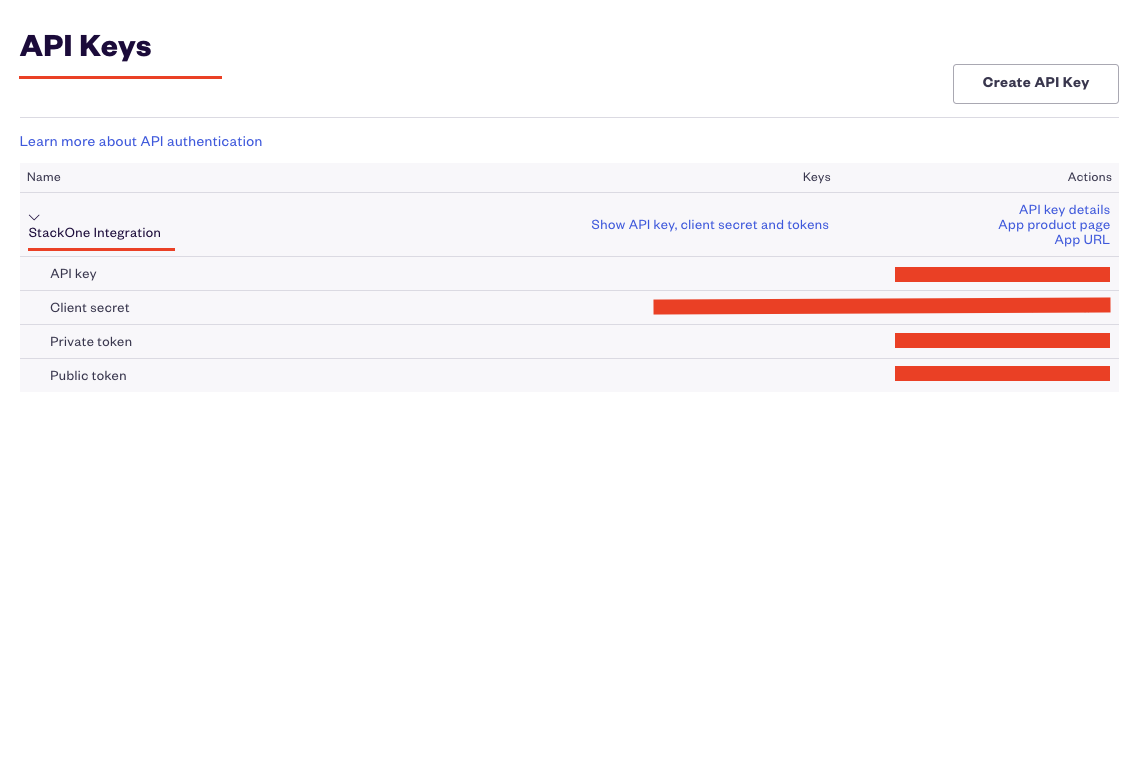Screen dimensions: 1136x770
Task: Click the Actions column header
Action: click(x=1089, y=177)
